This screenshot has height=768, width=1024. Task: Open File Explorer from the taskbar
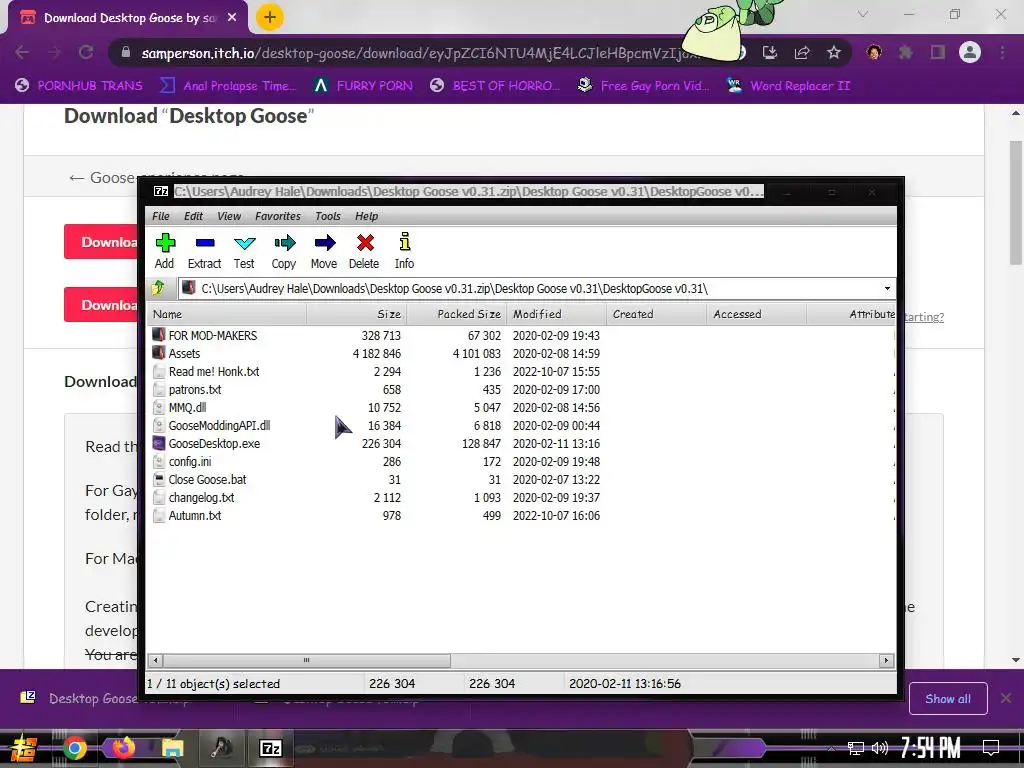coord(172,748)
